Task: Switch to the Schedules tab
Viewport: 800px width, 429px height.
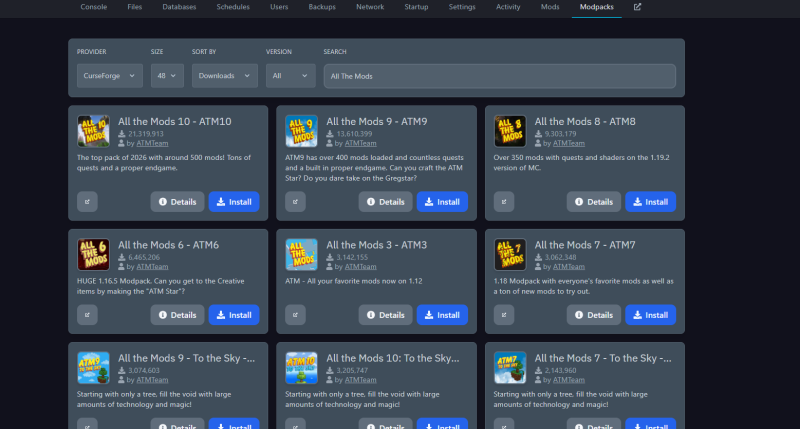Action: pos(233,7)
